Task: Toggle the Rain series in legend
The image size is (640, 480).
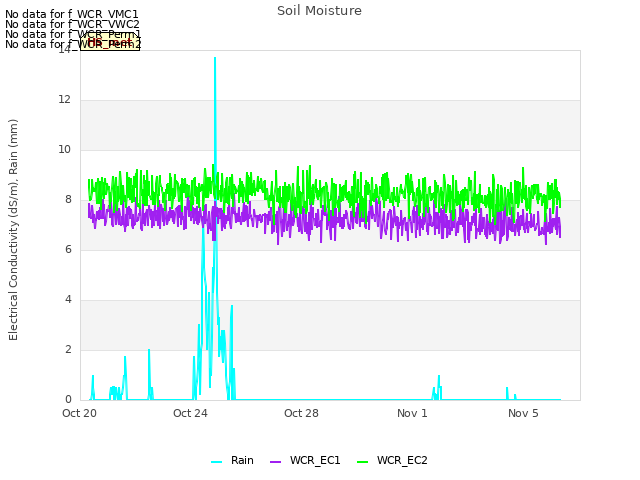Action: pos(232,461)
